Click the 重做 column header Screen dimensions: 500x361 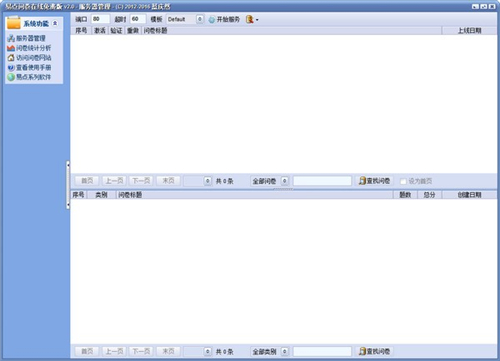[133, 31]
